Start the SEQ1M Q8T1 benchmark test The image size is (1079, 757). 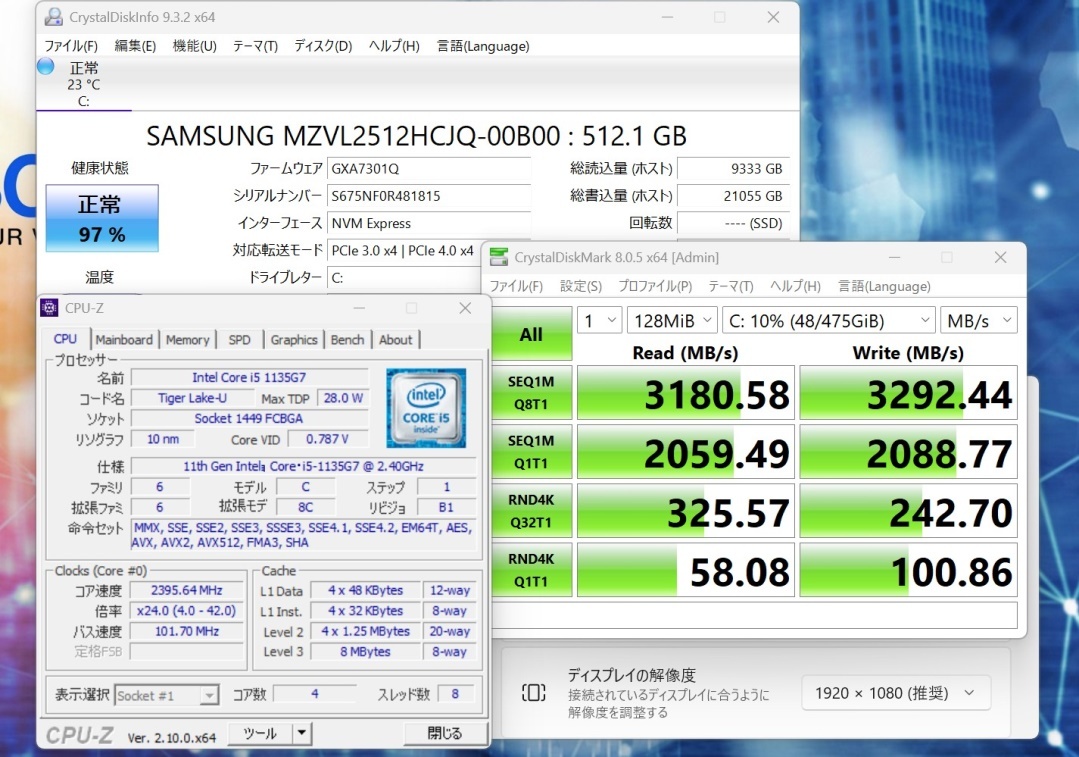coord(531,393)
